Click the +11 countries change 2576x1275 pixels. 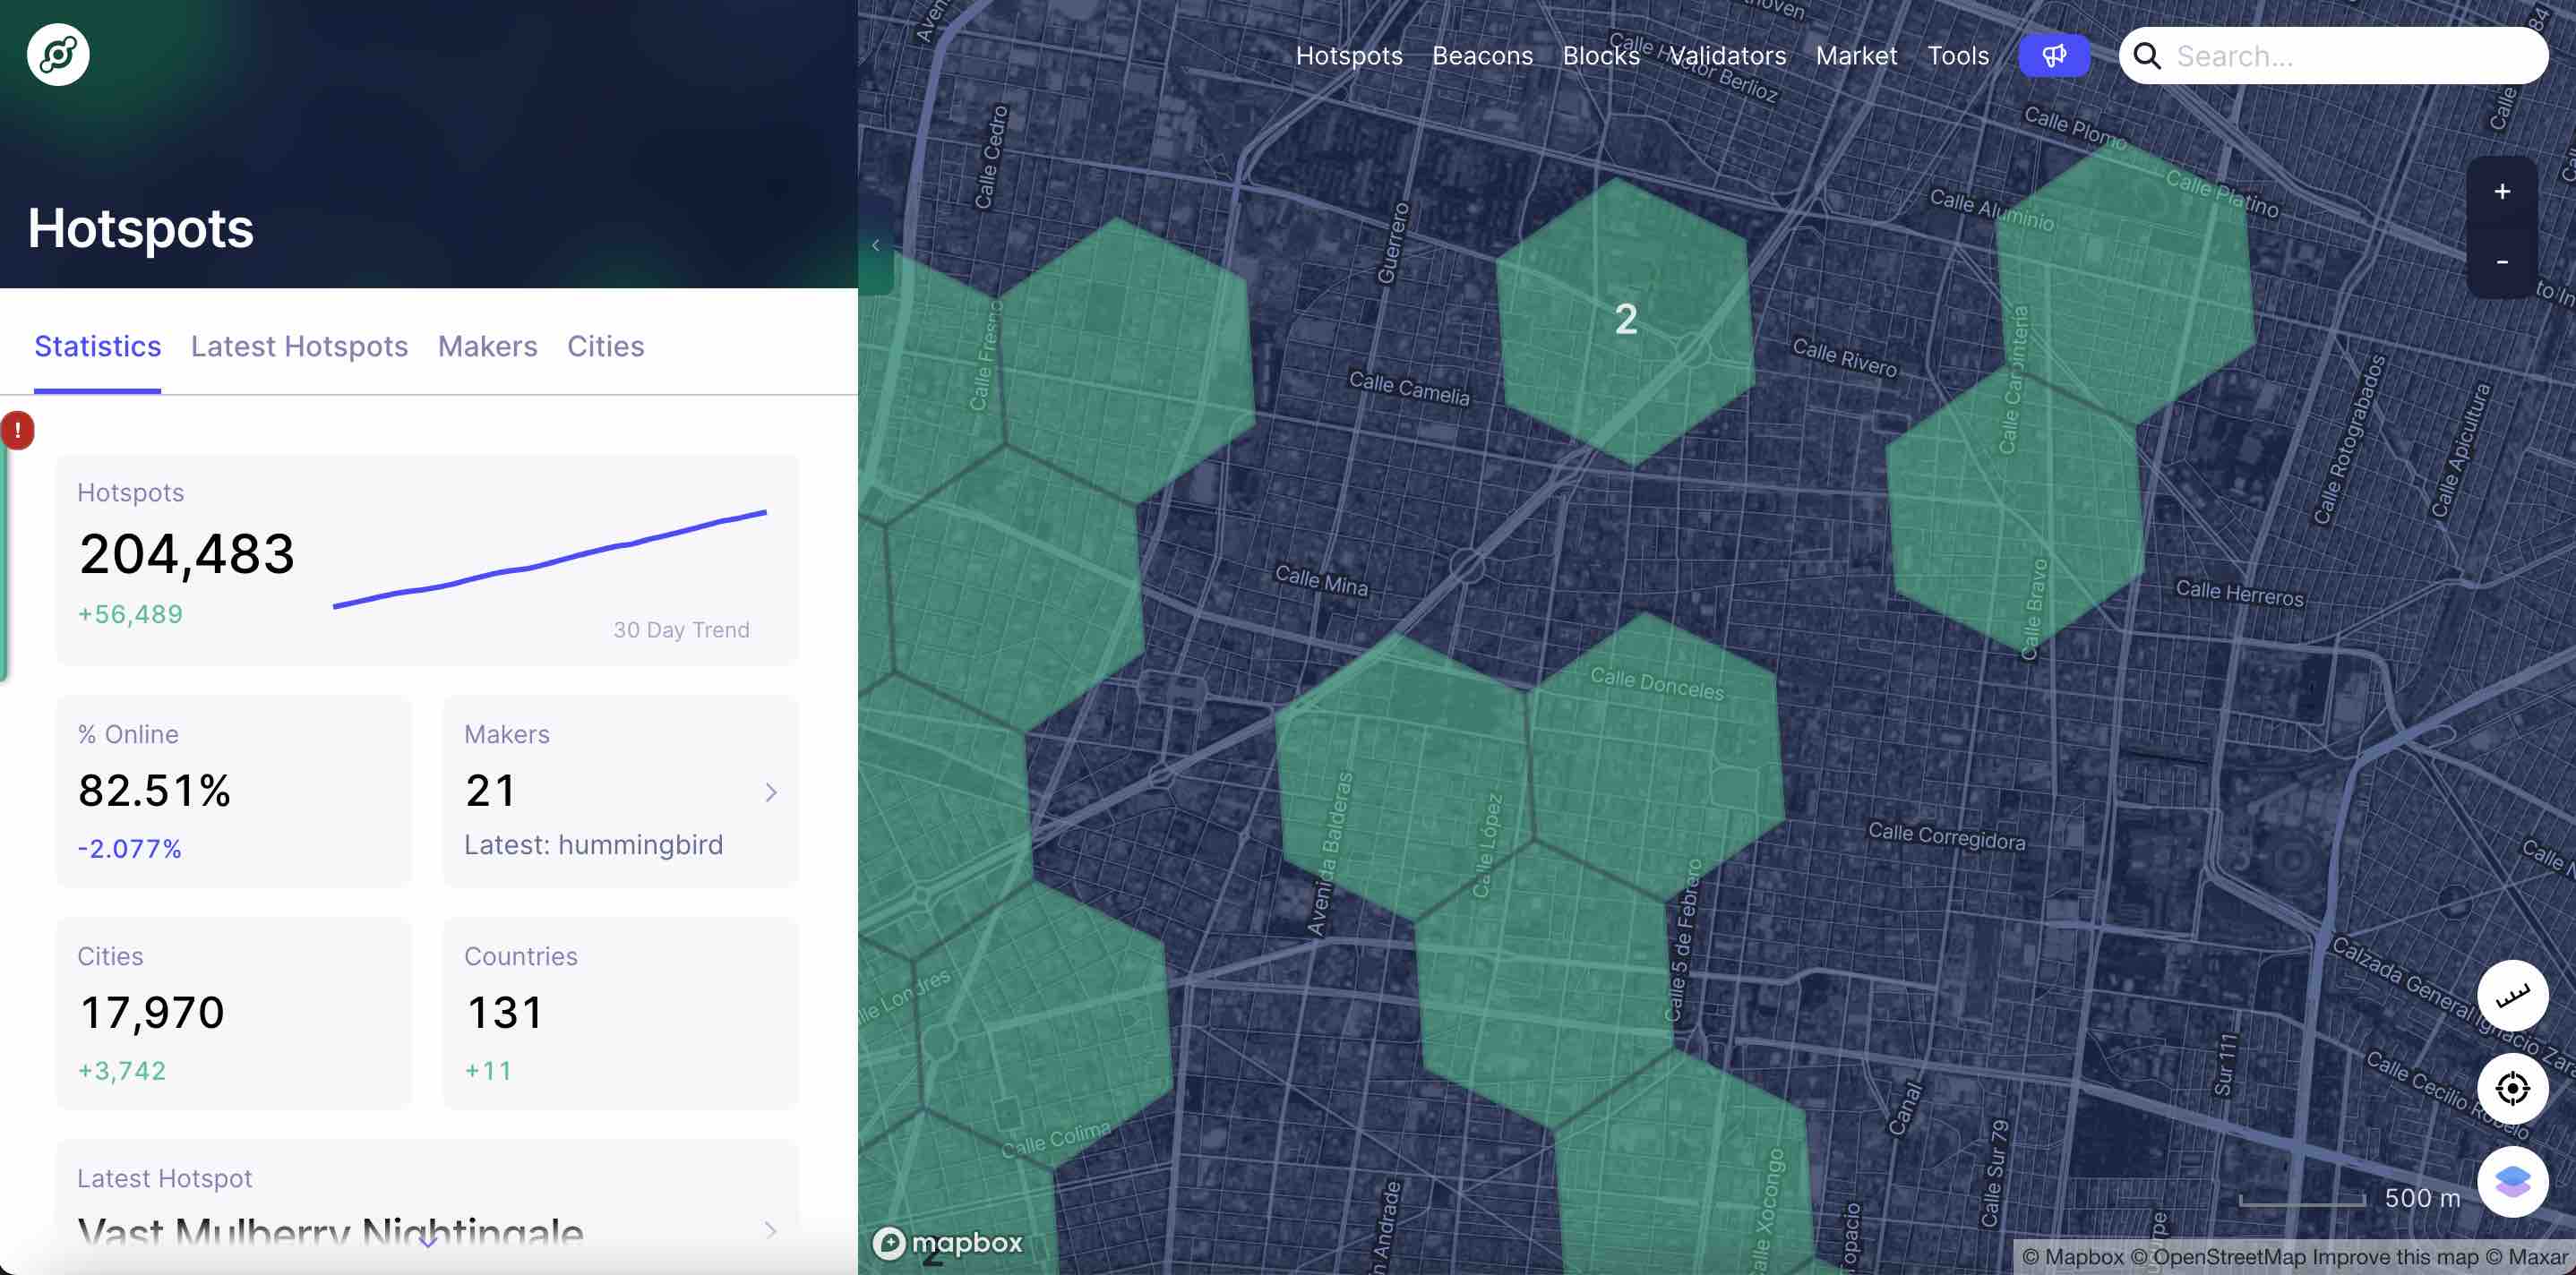(x=489, y=1071)
